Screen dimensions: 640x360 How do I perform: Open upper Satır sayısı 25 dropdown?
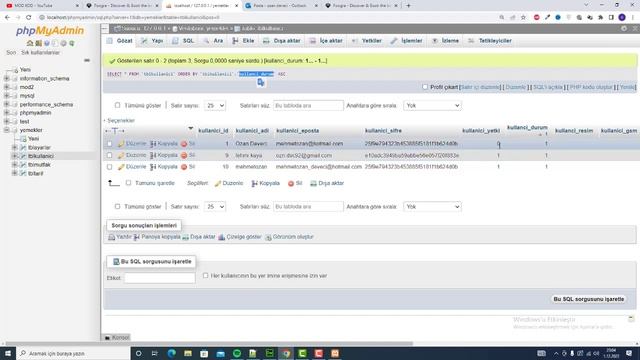[x=215, y=106]
